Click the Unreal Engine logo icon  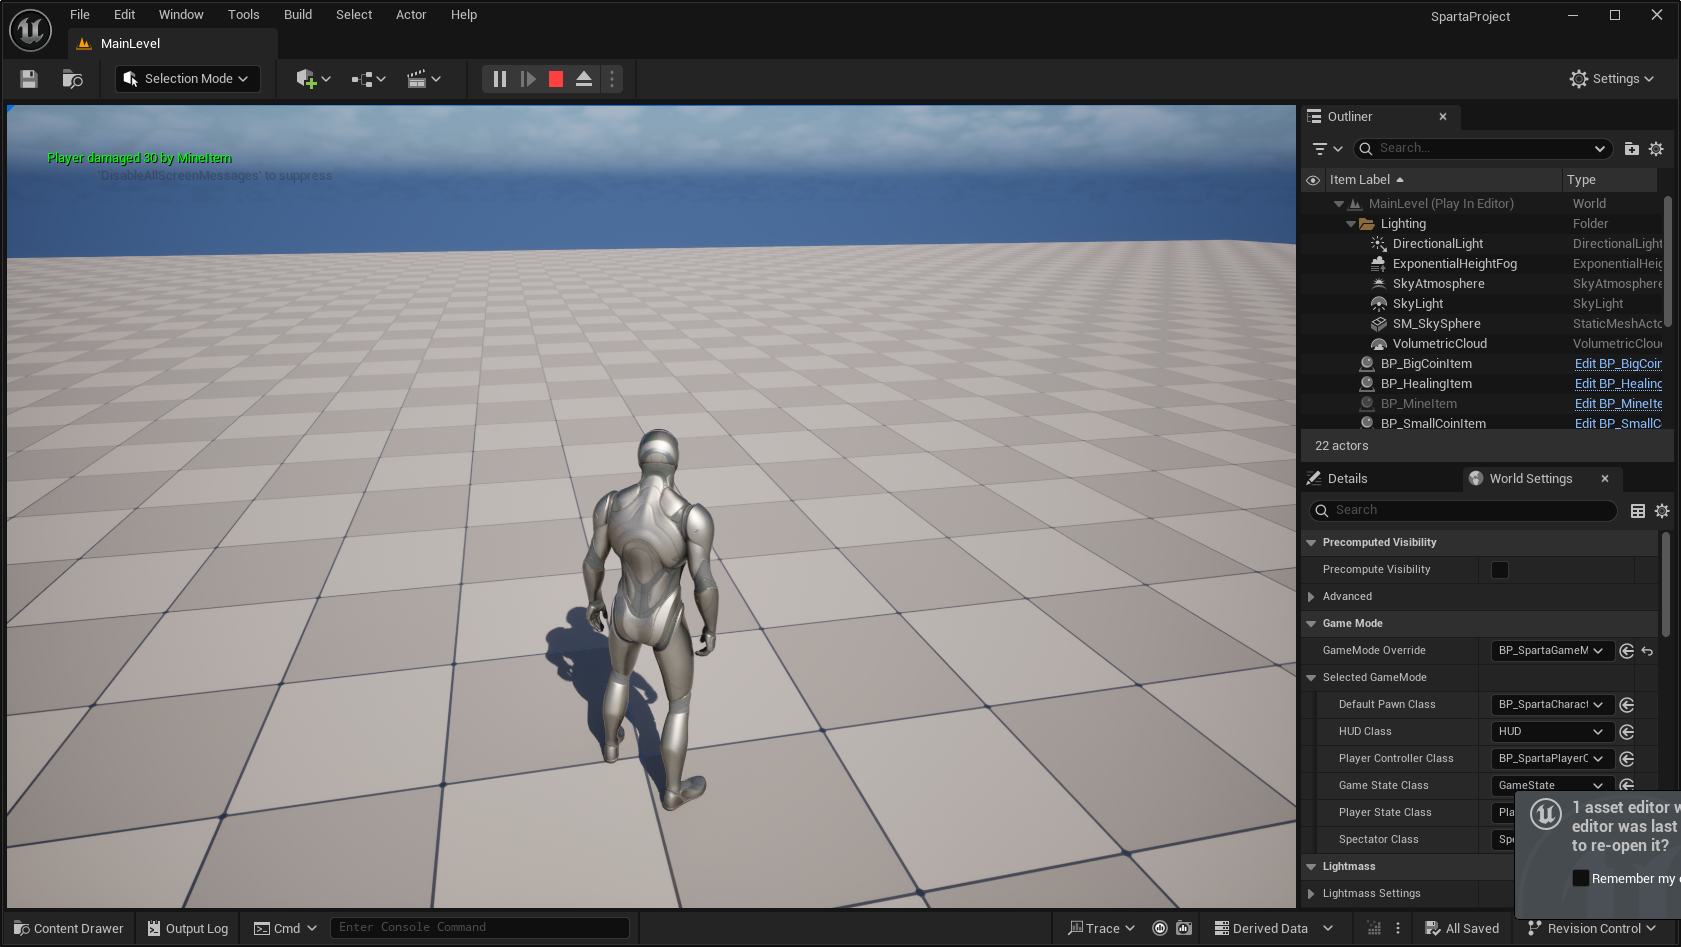[x=30, y=30]
